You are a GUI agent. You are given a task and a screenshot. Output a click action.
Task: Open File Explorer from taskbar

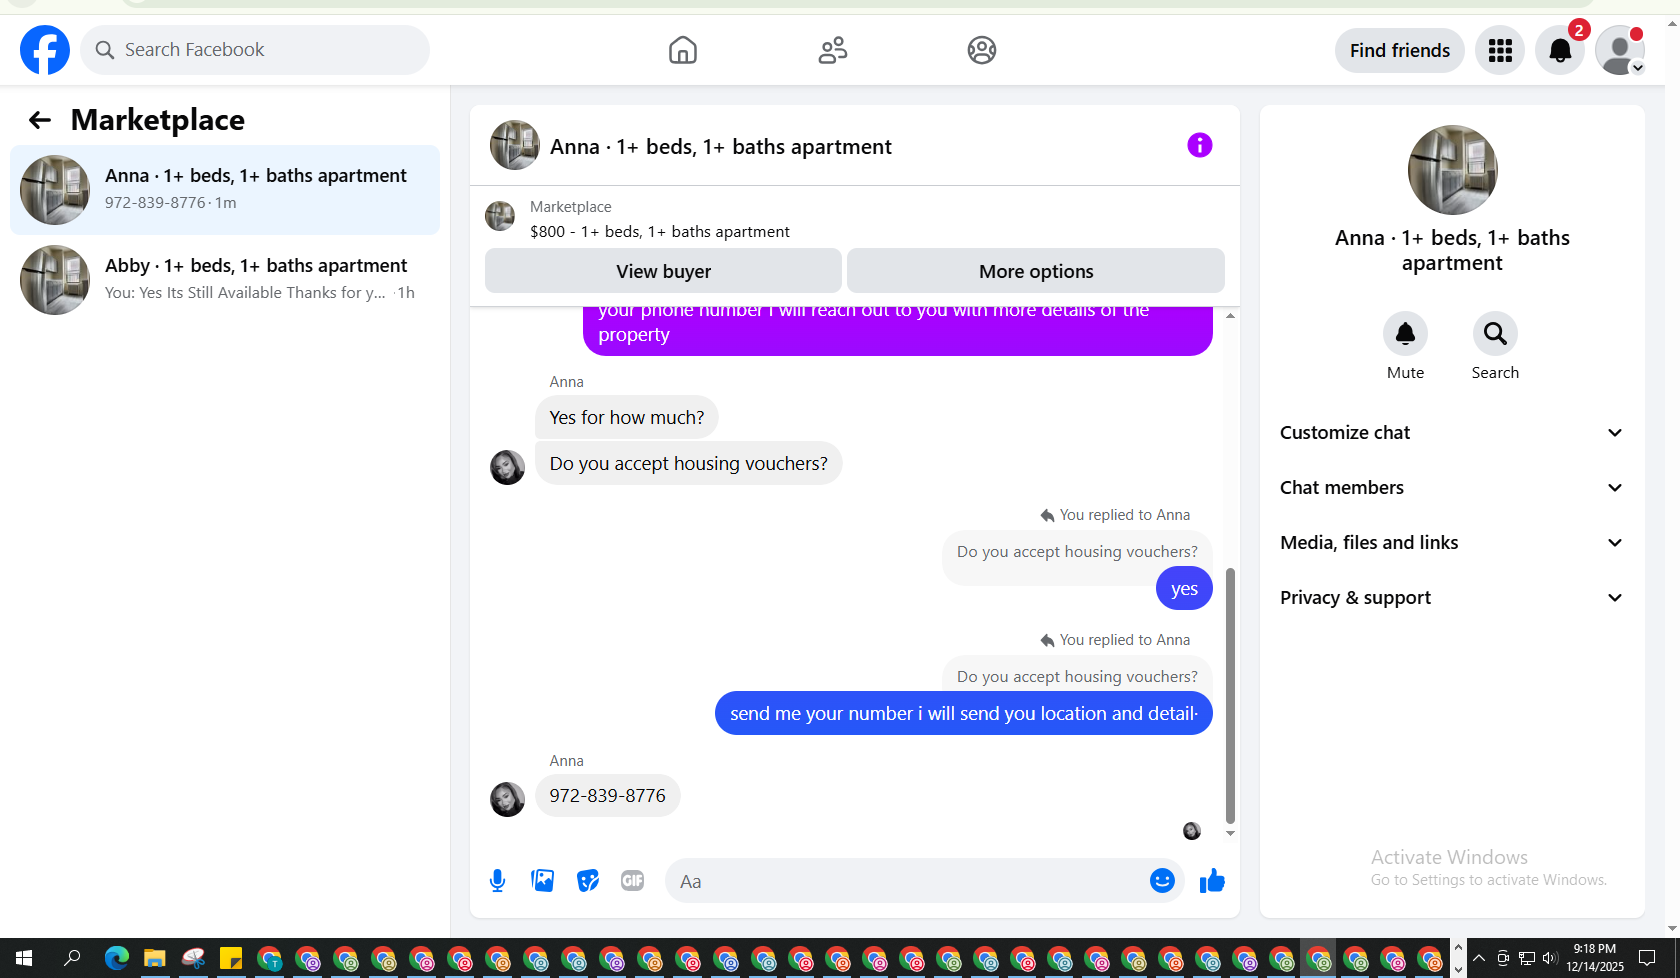155,958
